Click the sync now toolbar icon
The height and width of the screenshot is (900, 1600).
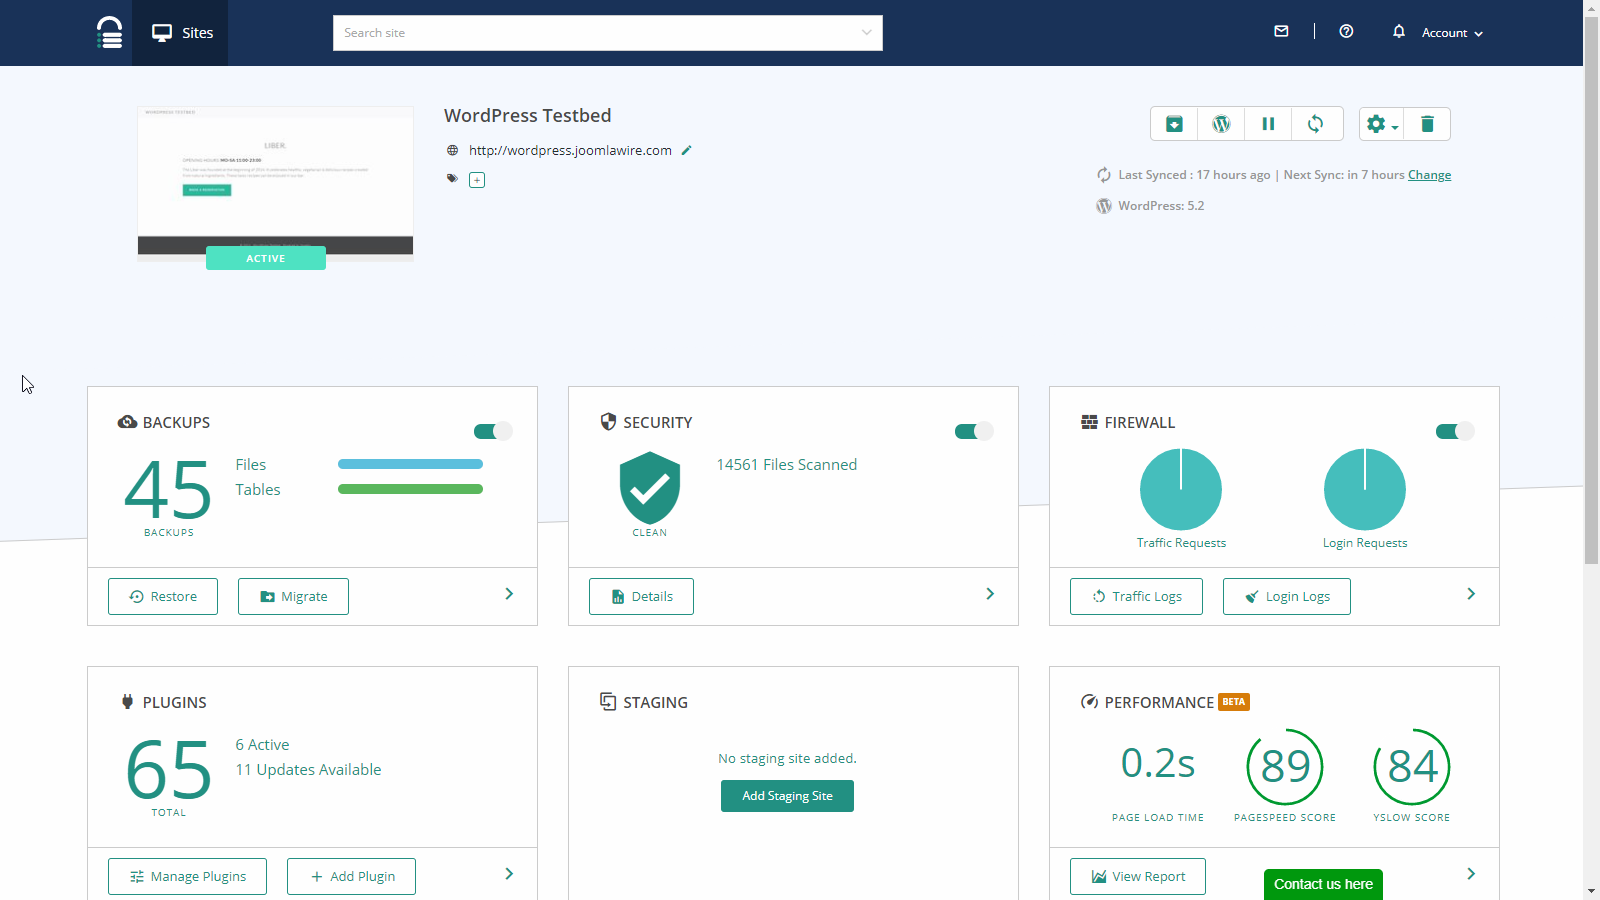(x=1316, y=124)
